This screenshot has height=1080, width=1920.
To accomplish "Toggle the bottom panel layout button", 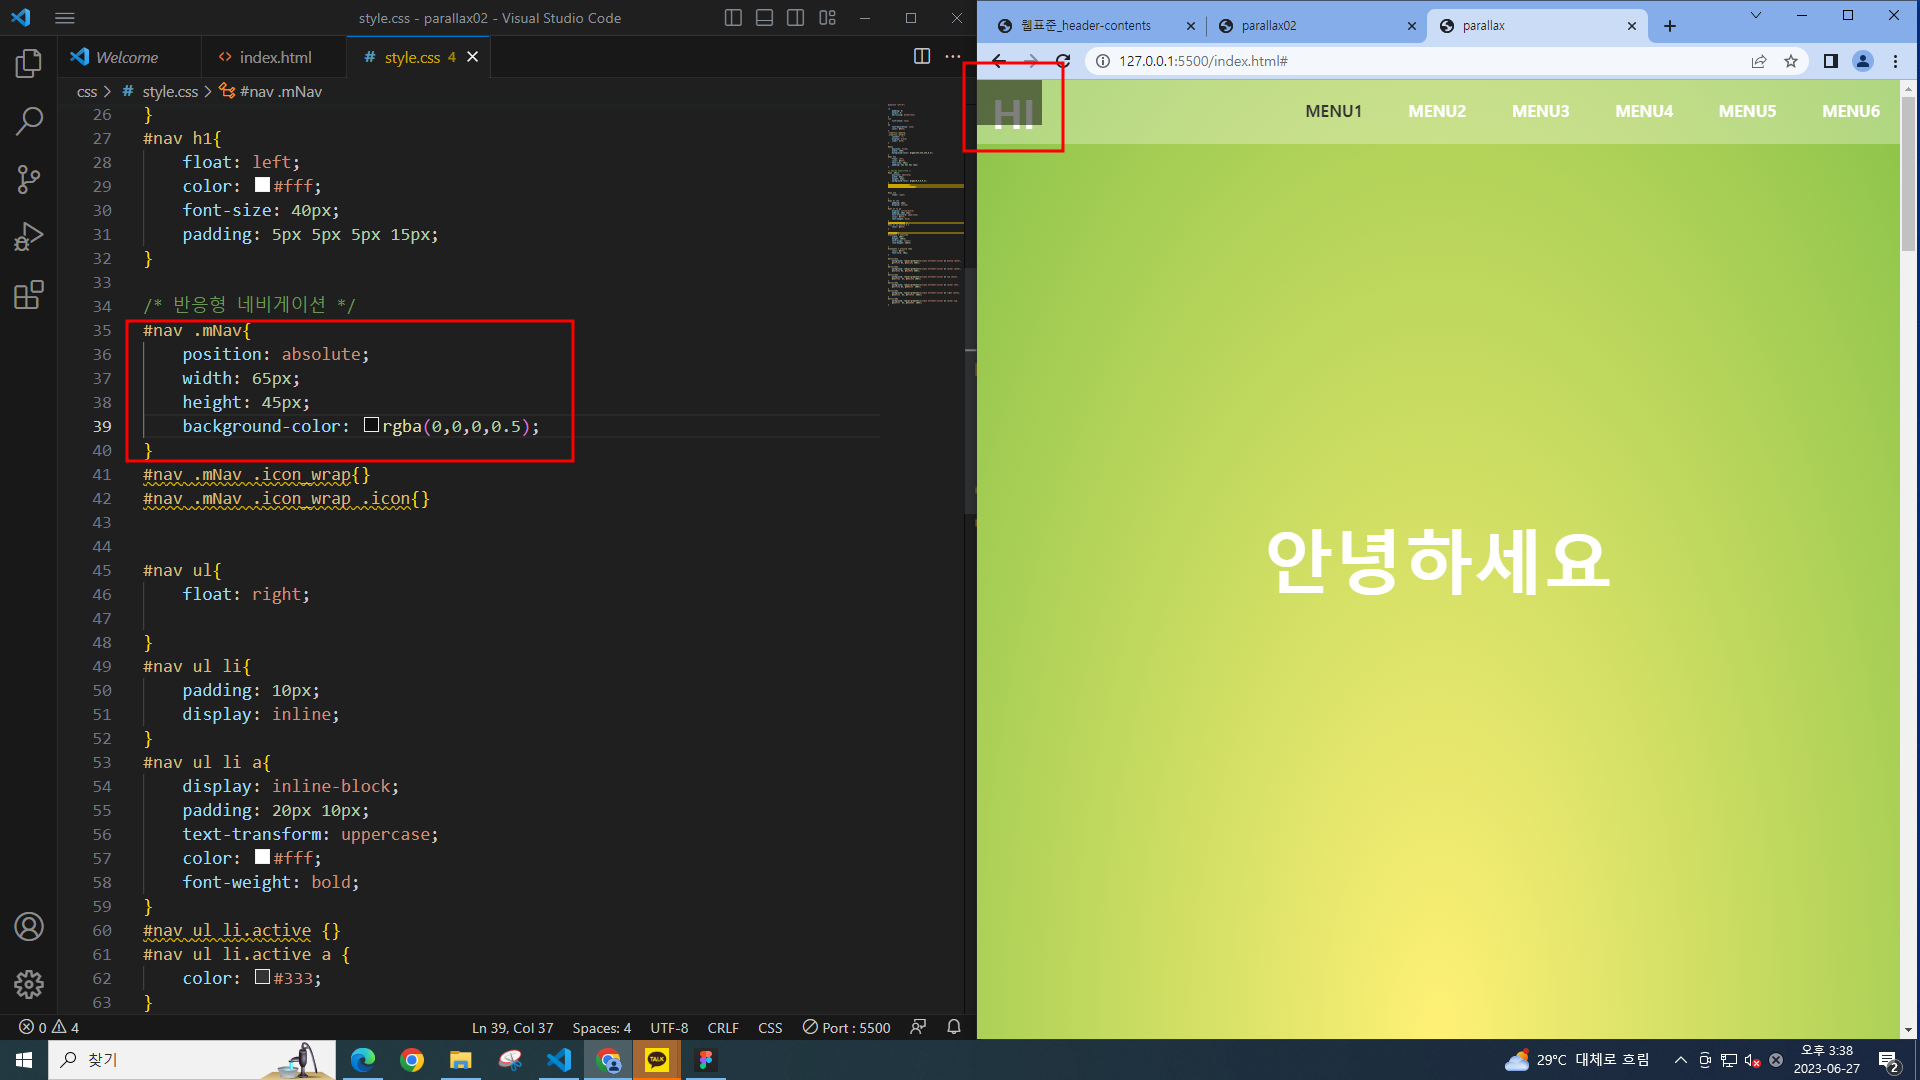I will (764, 18).
